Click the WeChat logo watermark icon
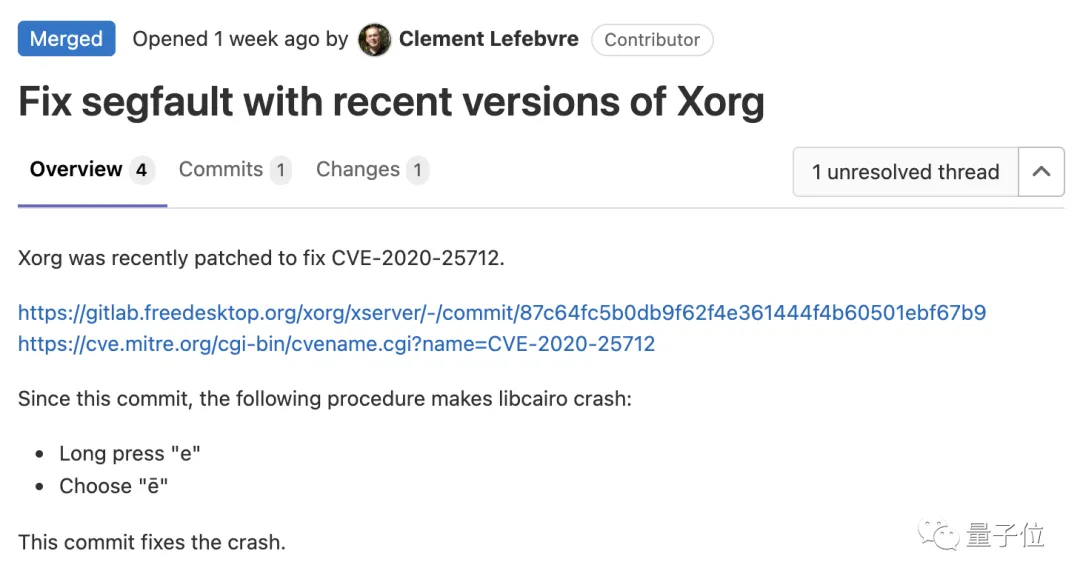Image resolution: width=1080 pixels, height=582 pixels. pos(942,535)
